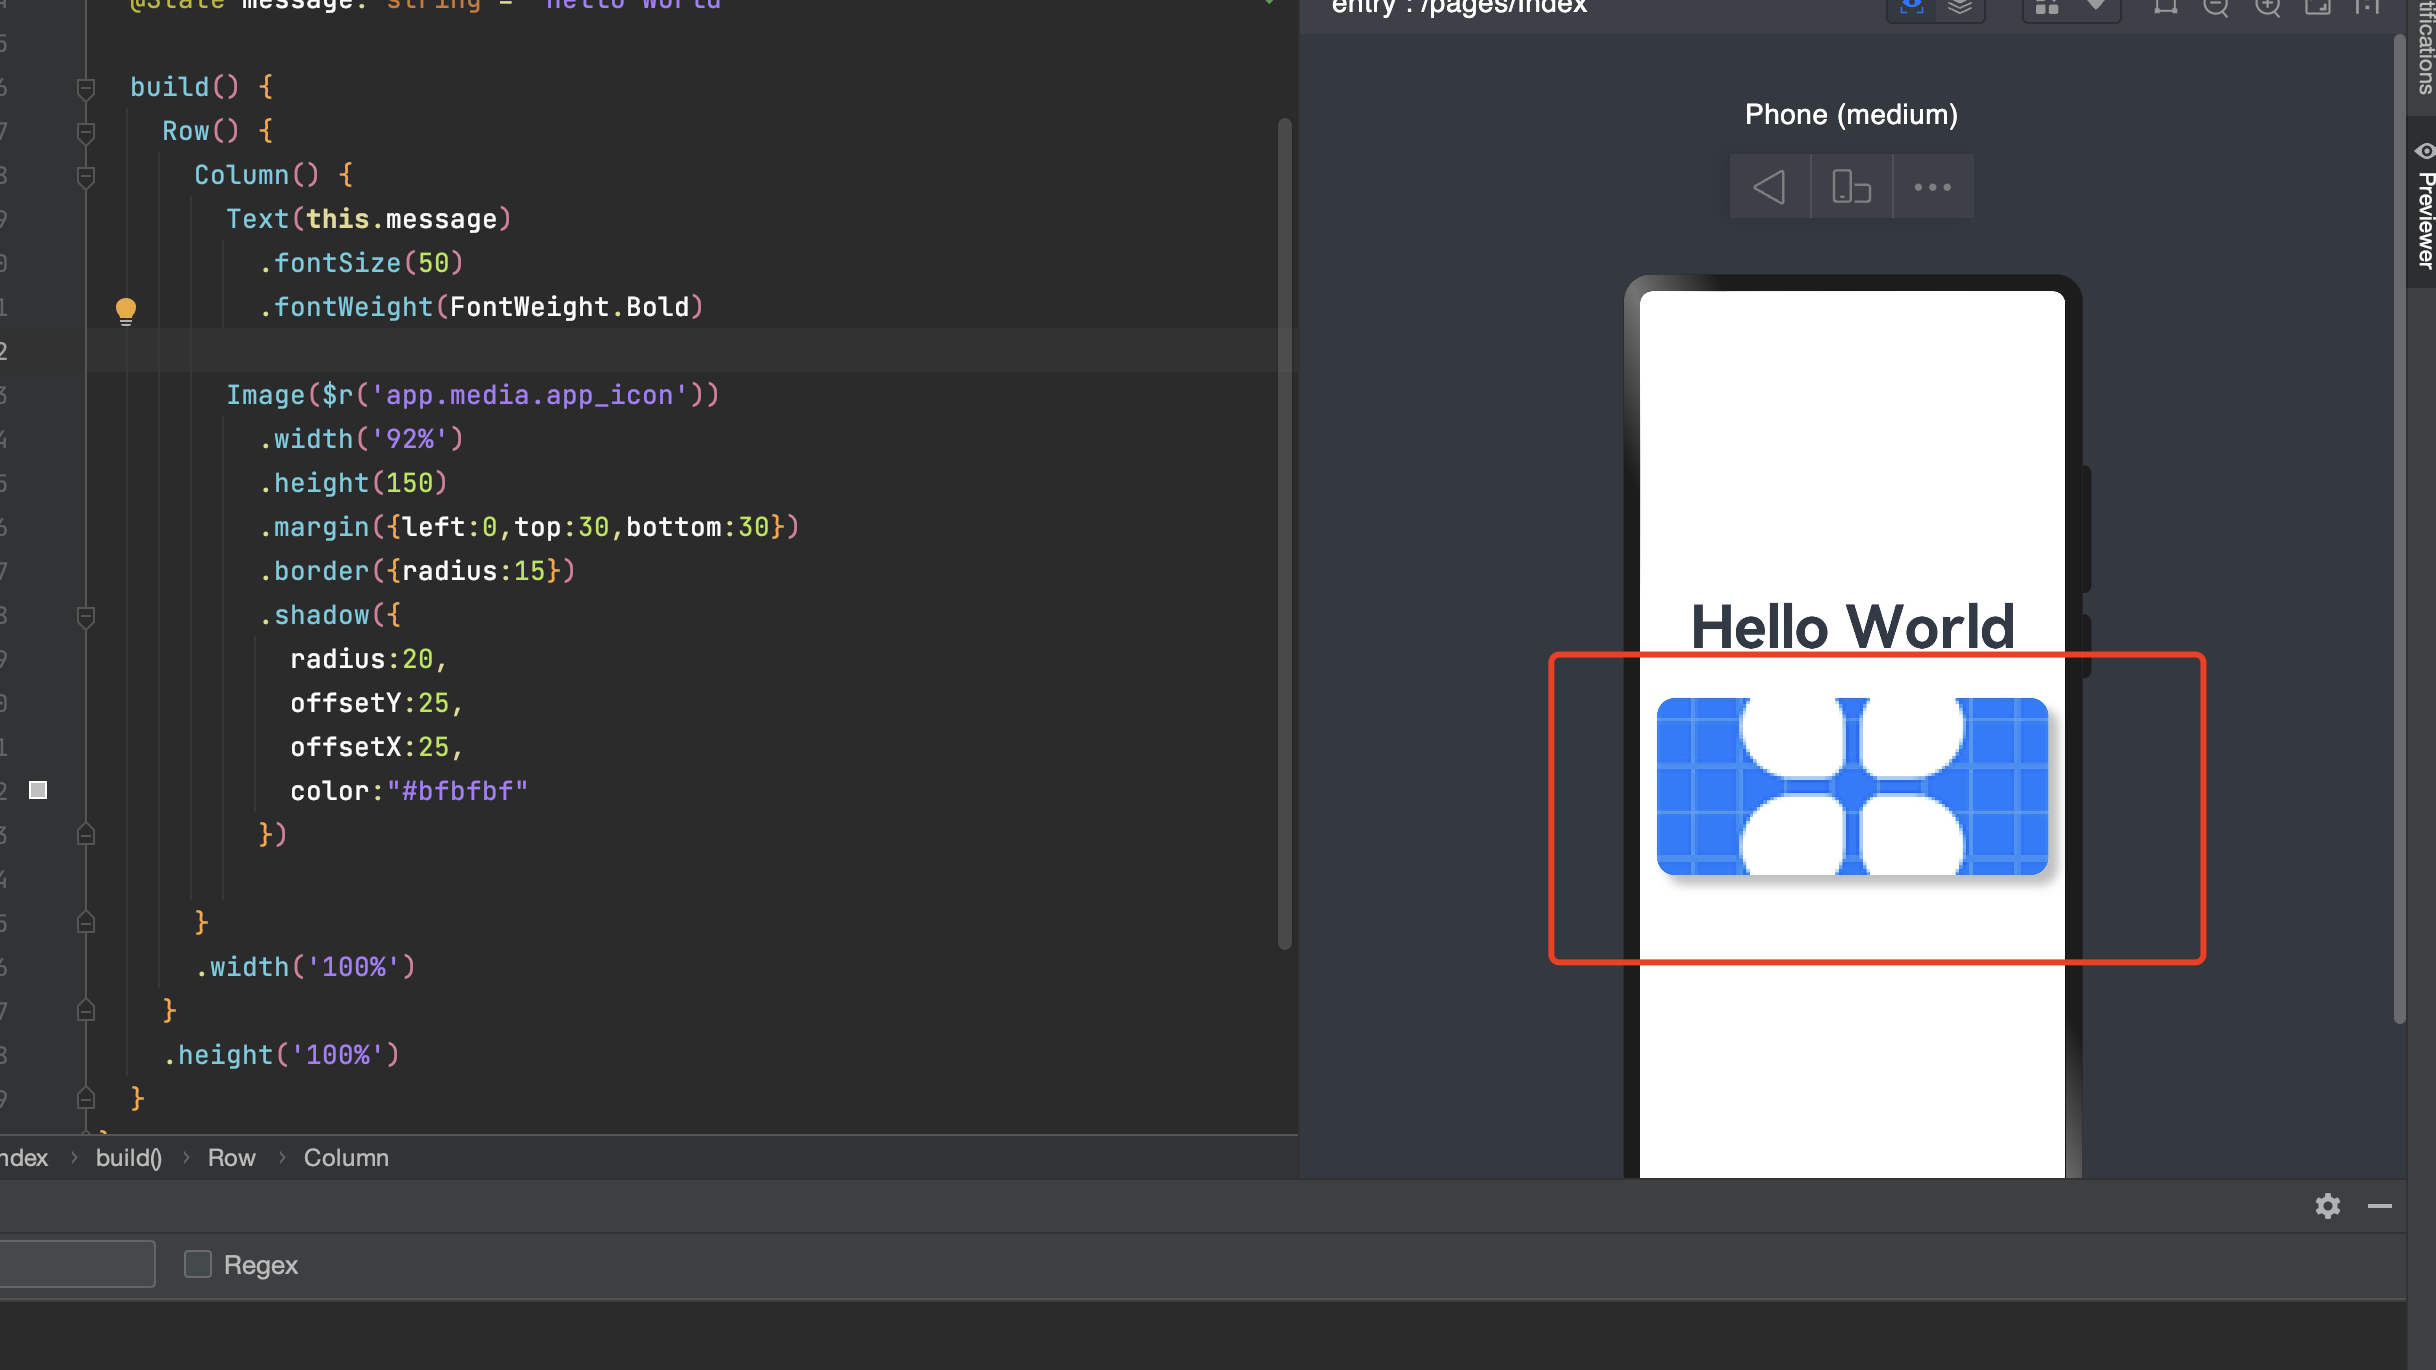Click the radius:20, line inside shadow
The height and width of the screenshot is (1370, 2436).
[369, 659]
